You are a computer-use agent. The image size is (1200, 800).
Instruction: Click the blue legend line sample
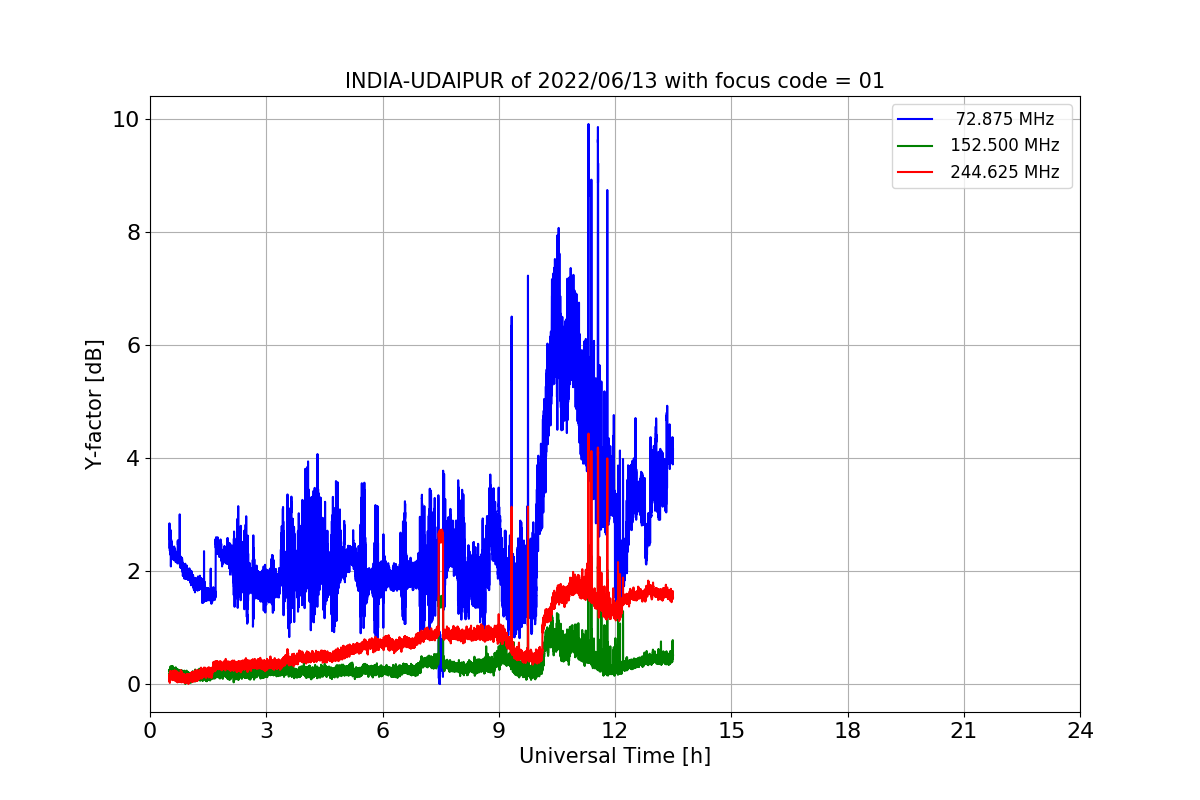point(915,119)
